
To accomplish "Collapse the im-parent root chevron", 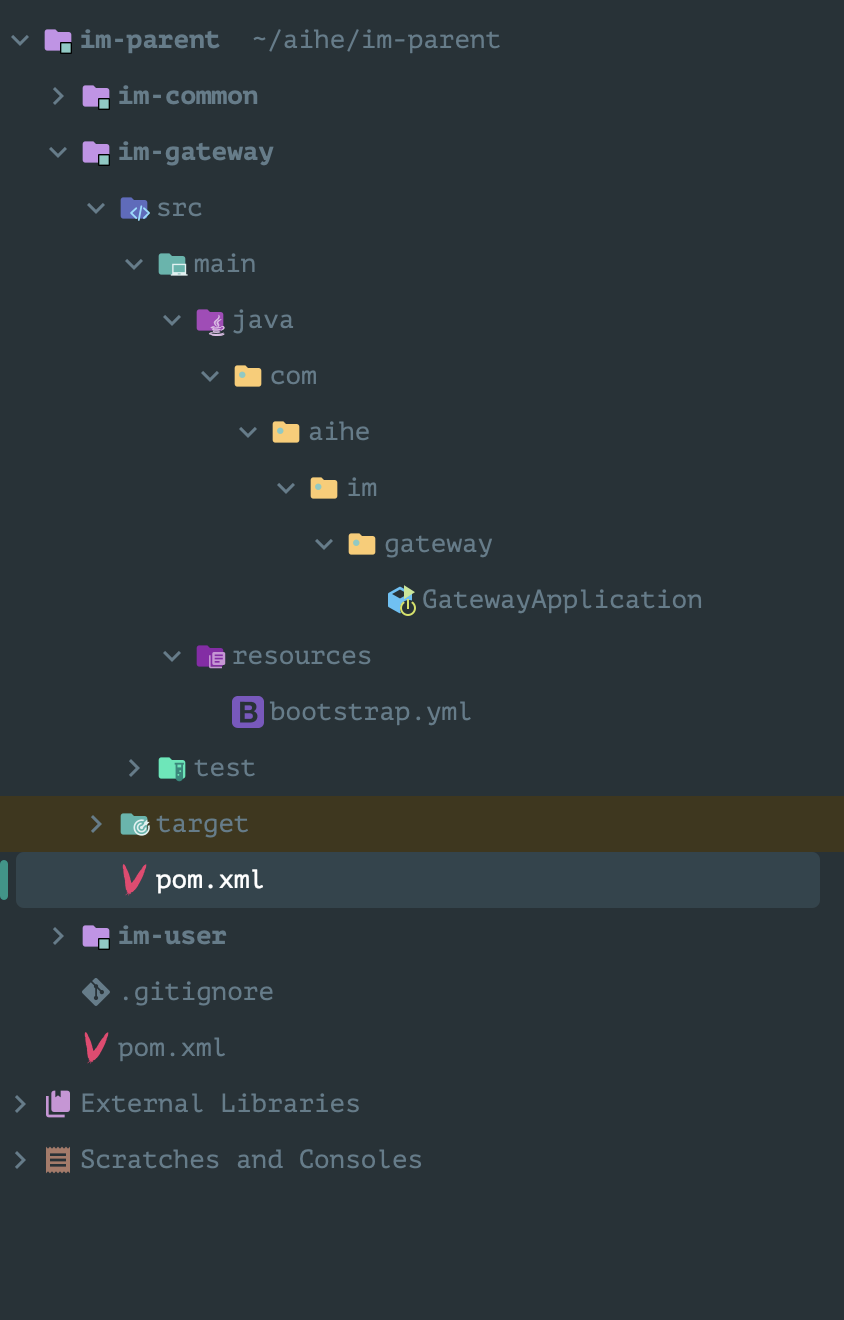I will [20, 40].
